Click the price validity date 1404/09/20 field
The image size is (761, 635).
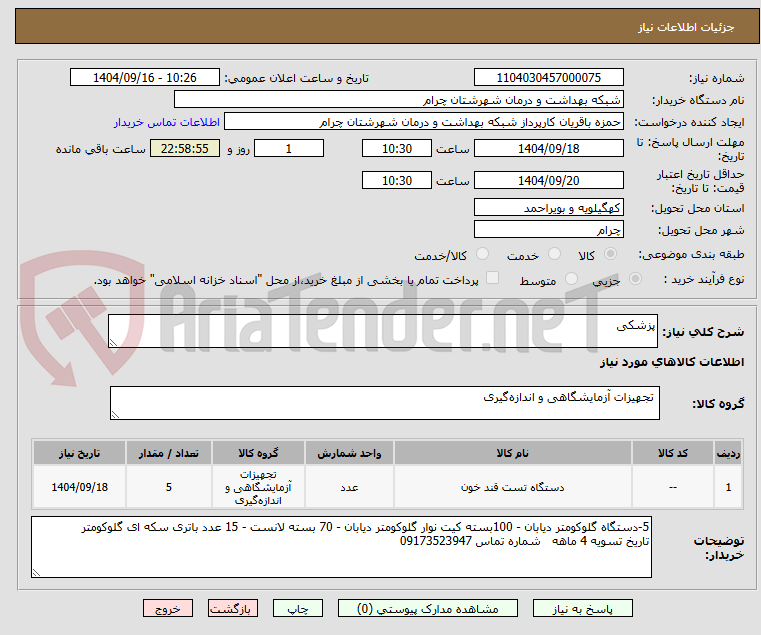548,181
